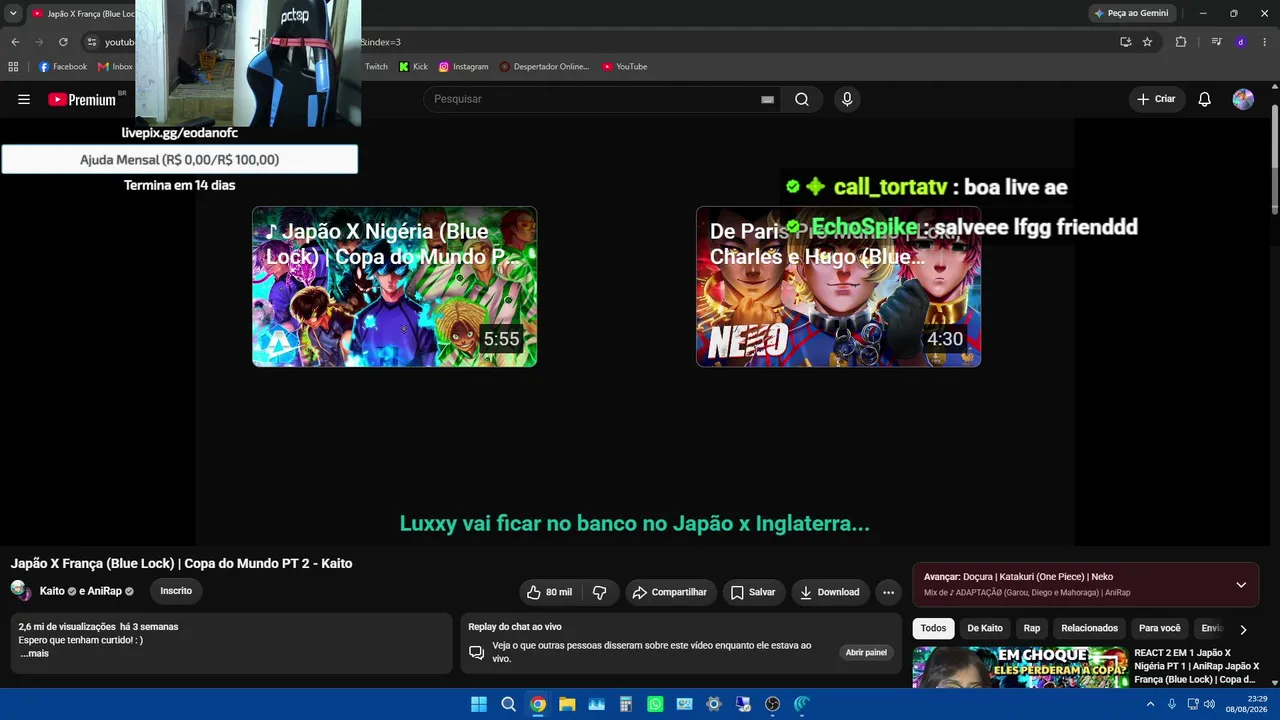Expand the Avançar playlist panel
Viewport: 1280px width, 720px height.
[1241, 585]
